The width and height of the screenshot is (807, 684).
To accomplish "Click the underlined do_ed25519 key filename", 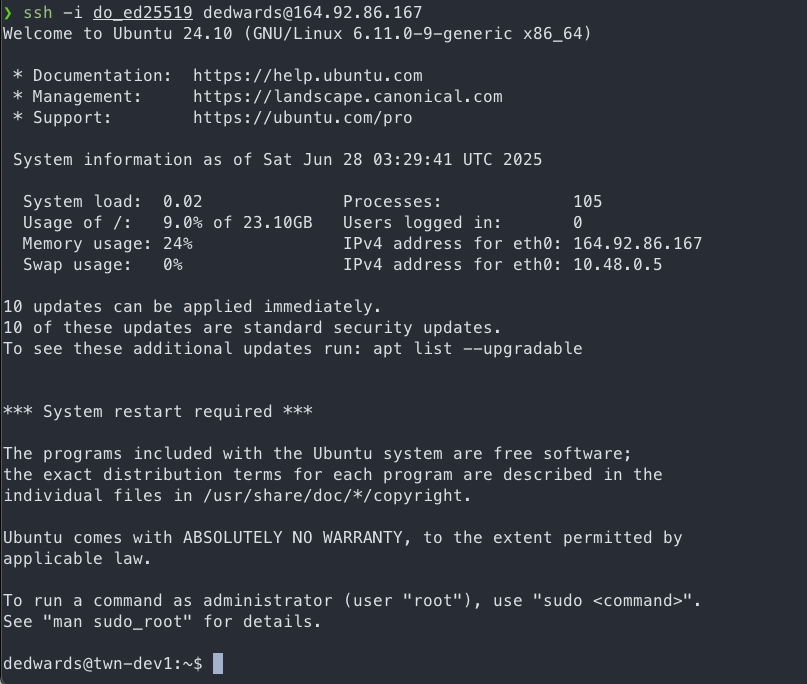I will coord(143,12).
